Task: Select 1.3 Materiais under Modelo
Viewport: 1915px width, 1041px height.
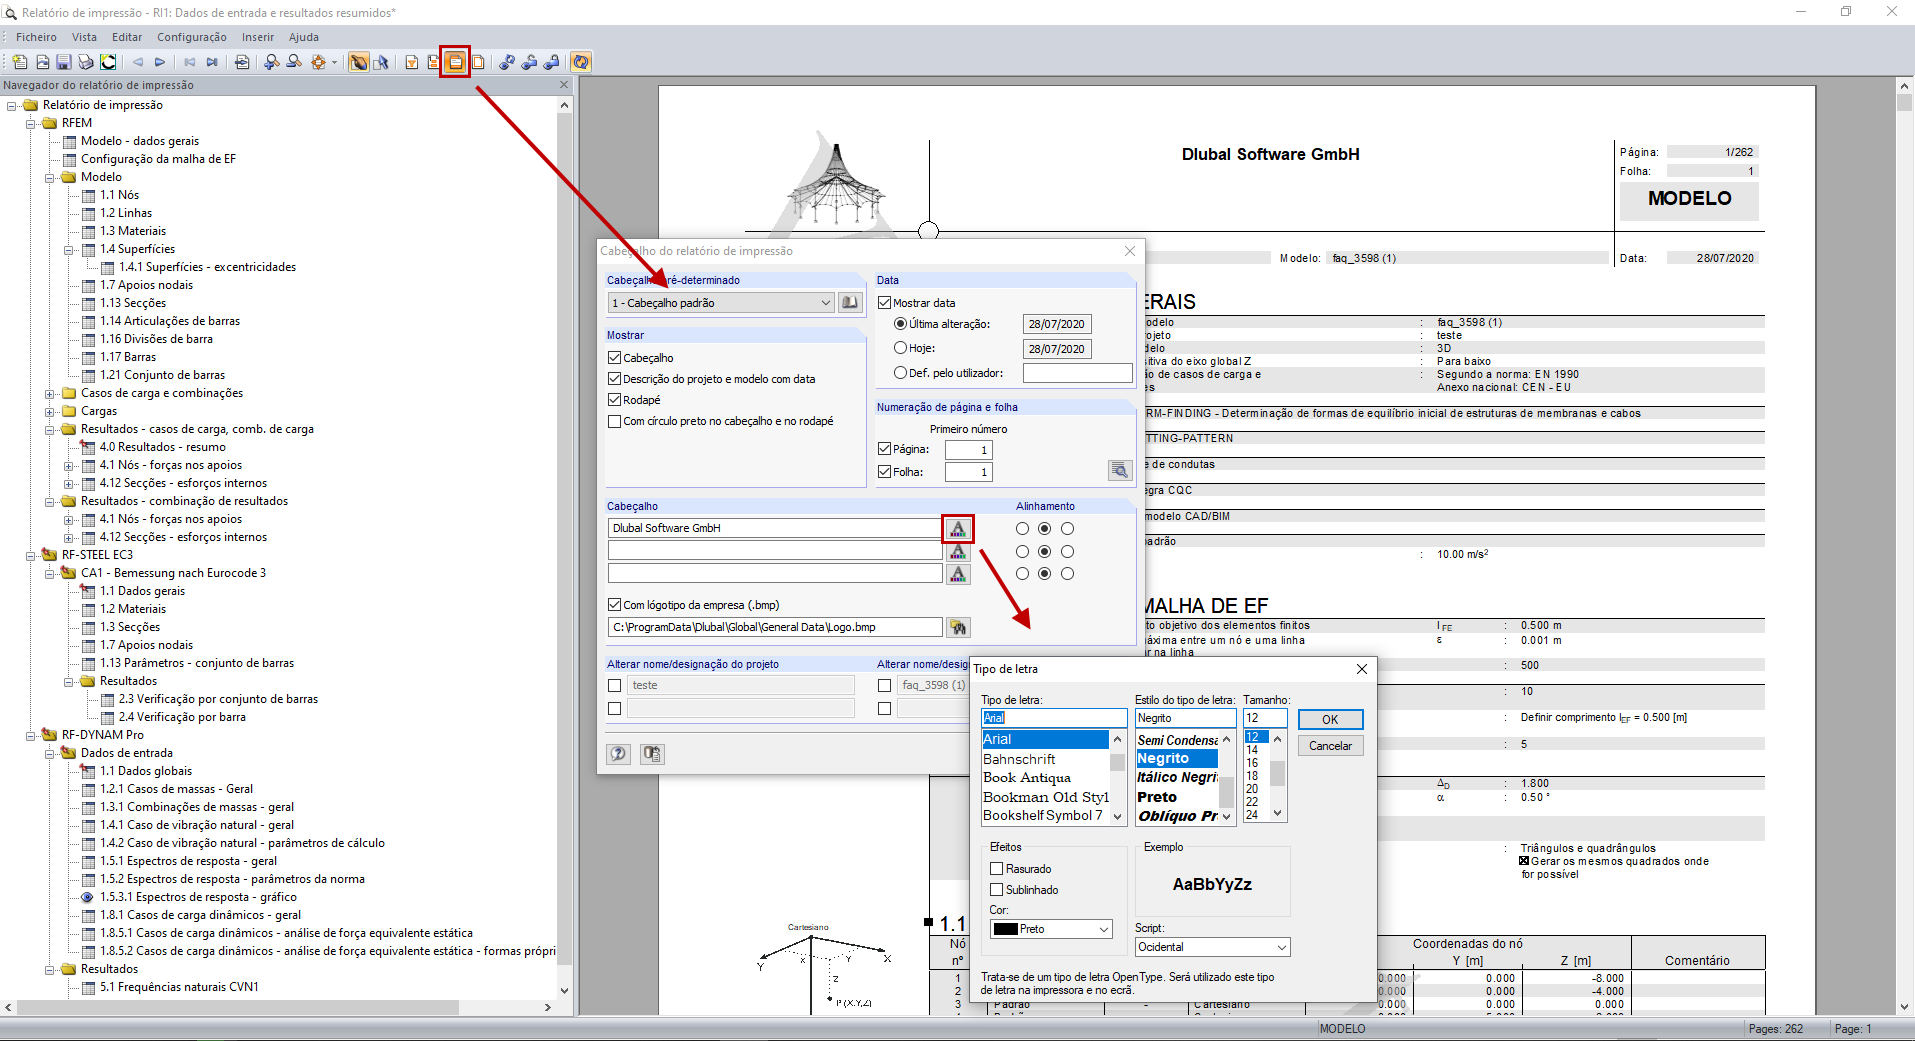Action: 133,231
